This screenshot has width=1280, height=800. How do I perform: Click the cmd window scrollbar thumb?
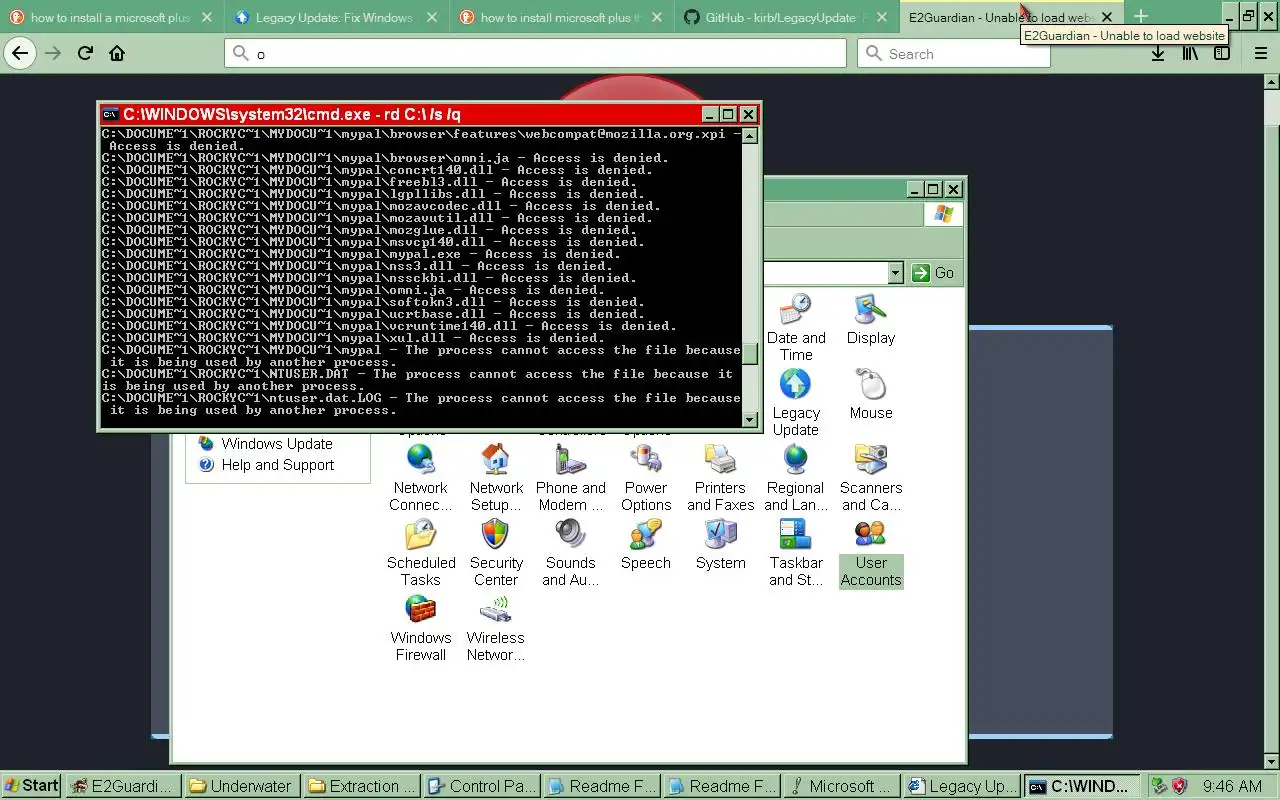click(x=749, y=354)
